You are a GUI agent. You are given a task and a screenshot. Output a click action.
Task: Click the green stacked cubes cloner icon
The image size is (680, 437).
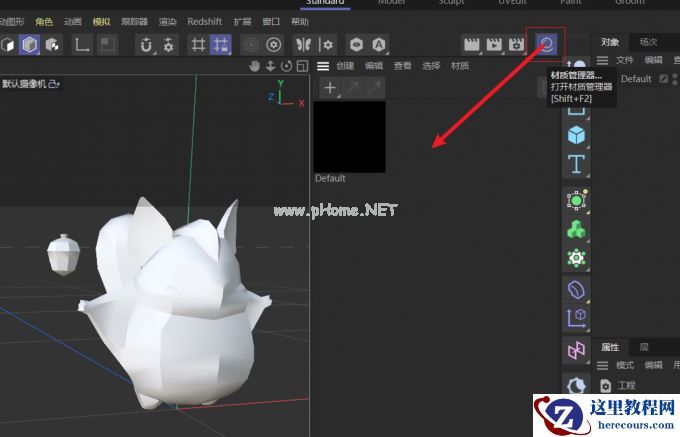tap(576, 229)
